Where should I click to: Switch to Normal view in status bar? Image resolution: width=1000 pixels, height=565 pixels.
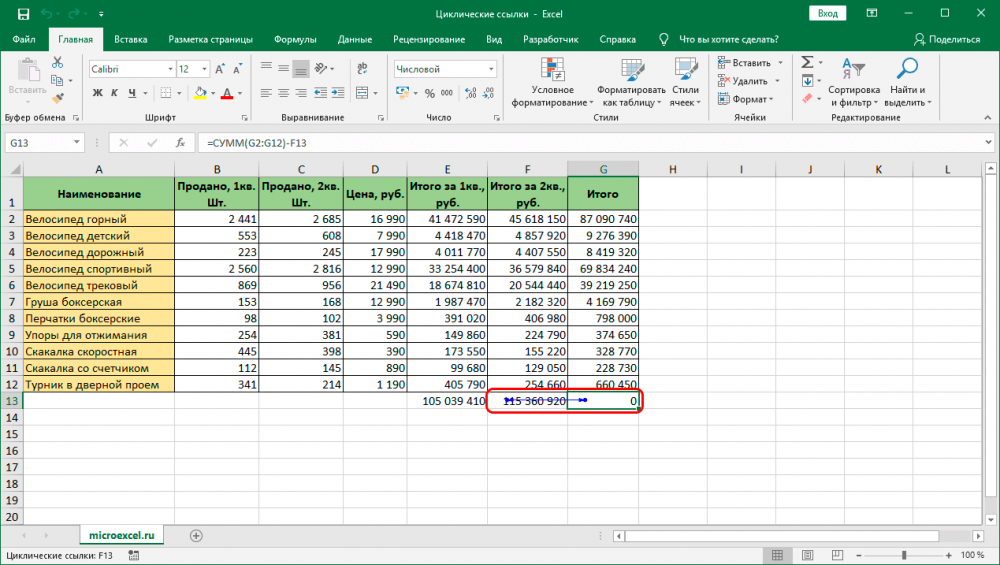tap(777, 555)
